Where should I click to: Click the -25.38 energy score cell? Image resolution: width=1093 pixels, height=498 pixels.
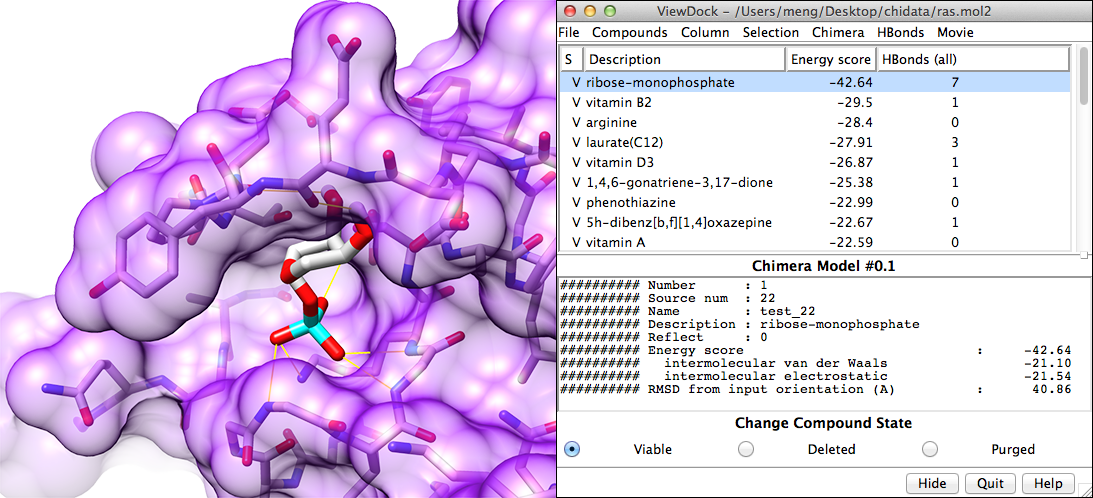pos(853,183)
